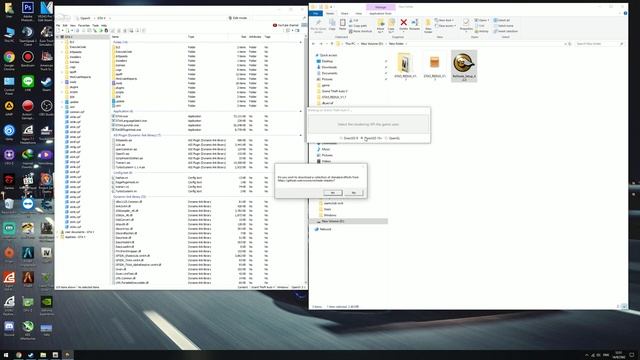Select the GTA5_REDUX archive file
640x360 pixels.
tap(434, 66)
